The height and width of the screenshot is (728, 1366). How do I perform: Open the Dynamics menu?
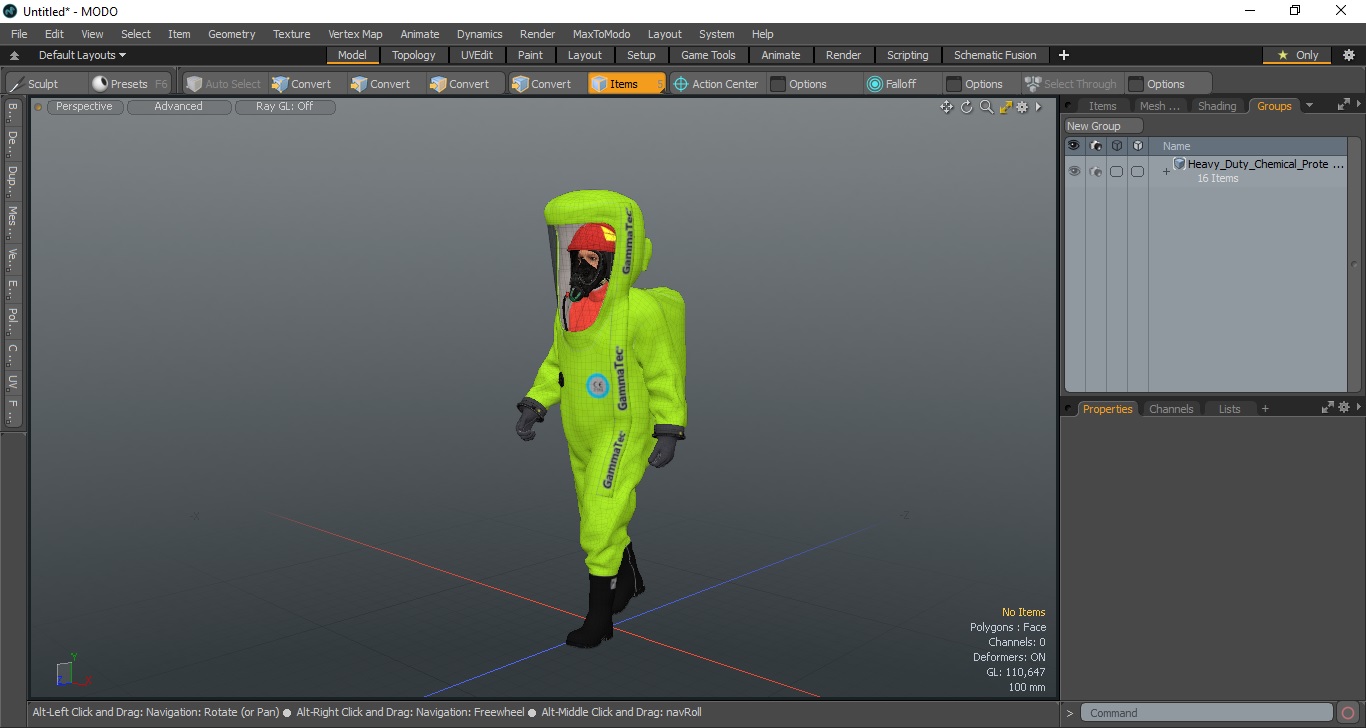pos(479,34)
